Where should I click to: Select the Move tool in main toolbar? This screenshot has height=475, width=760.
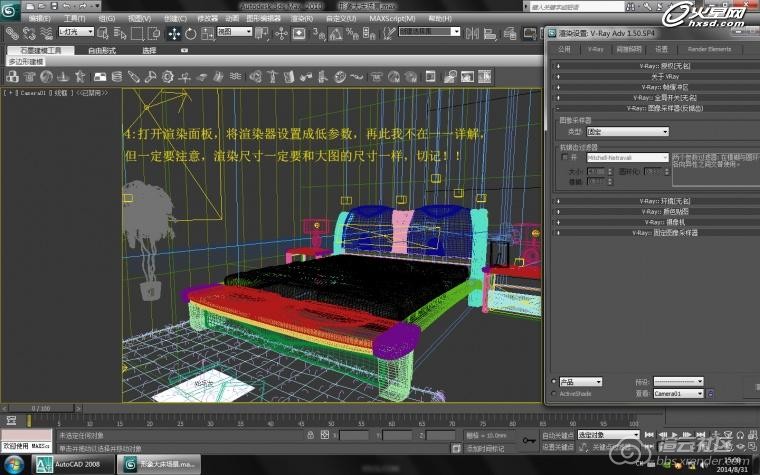click(x=175, y=33)
